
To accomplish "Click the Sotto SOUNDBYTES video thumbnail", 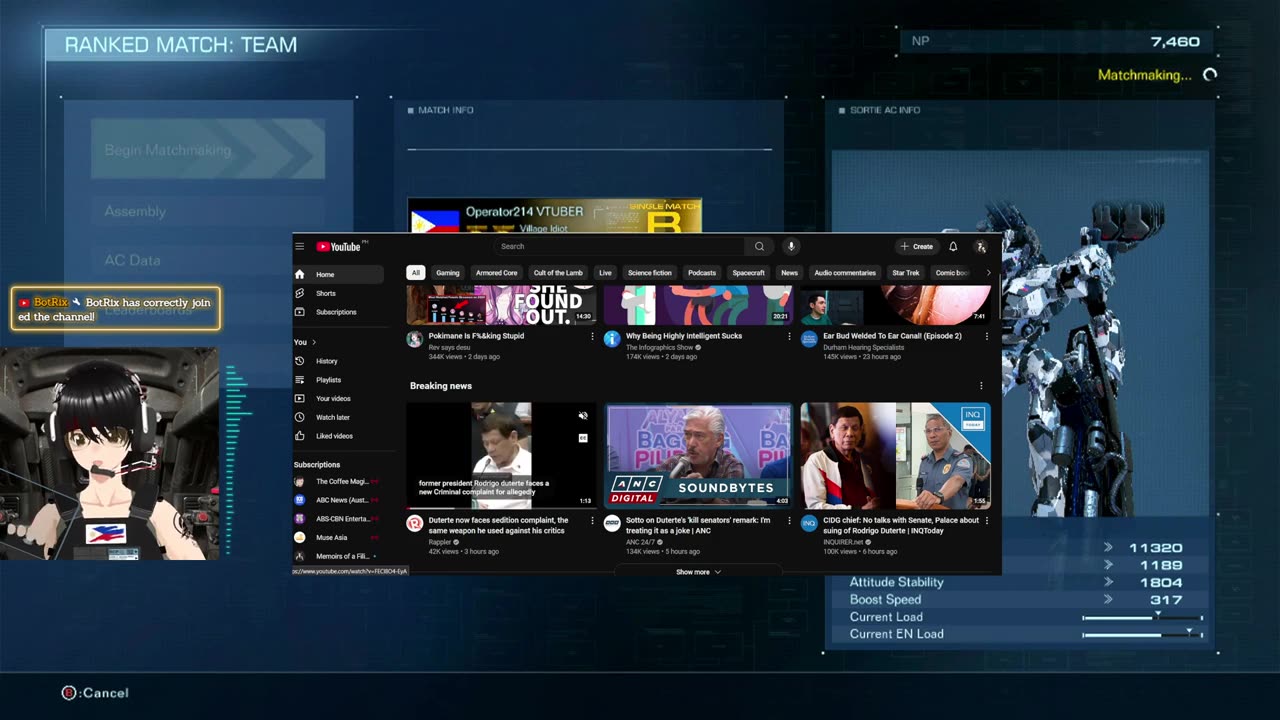I will pyautogui.click(x=698, y=455).
